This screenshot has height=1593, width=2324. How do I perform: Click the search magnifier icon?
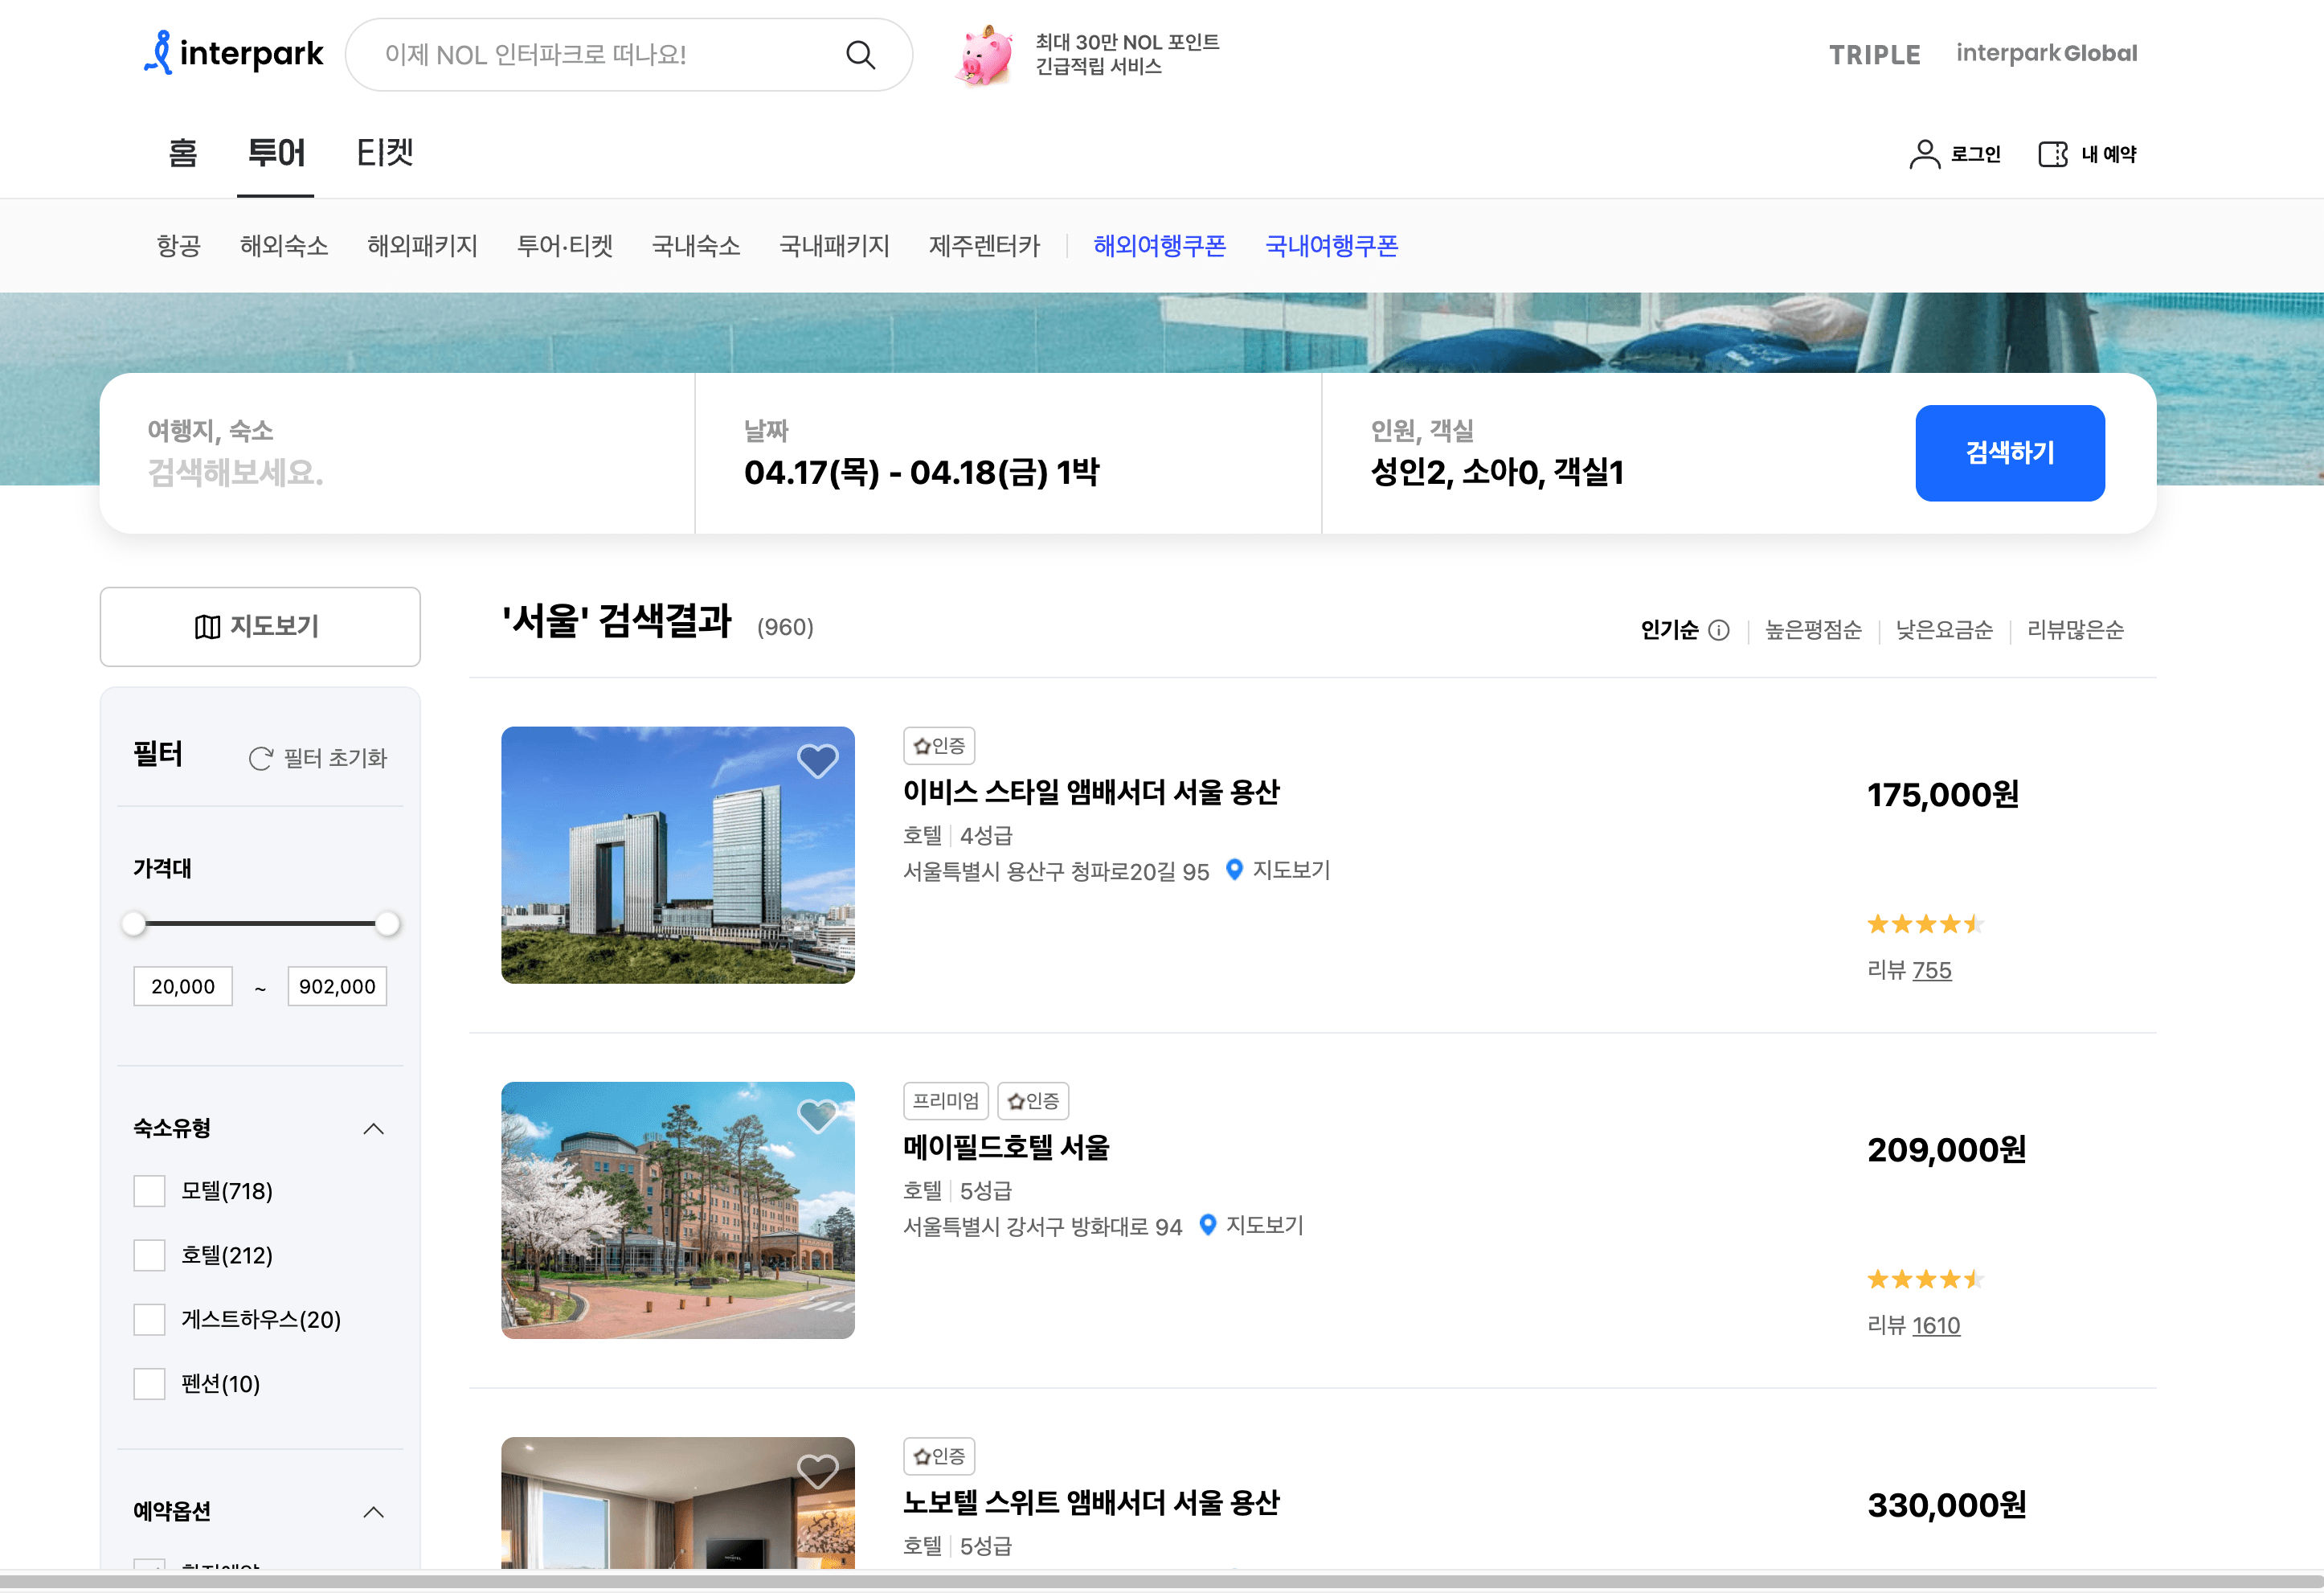pyautogui.click(x=860, y=55)
